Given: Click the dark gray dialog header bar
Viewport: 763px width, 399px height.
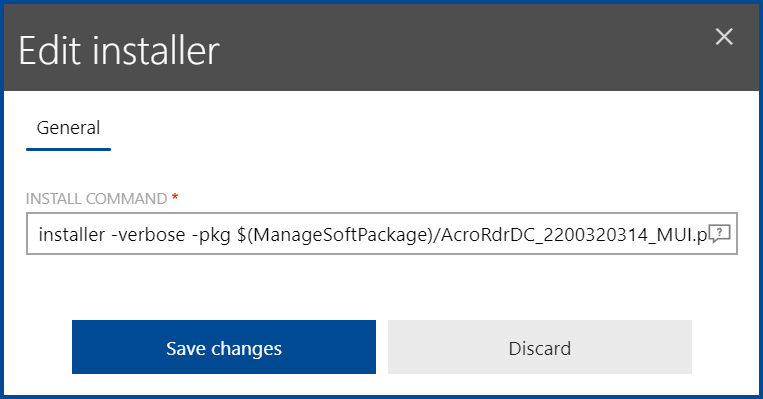Looking at the screenshot, I should click(x=382, y=48).
